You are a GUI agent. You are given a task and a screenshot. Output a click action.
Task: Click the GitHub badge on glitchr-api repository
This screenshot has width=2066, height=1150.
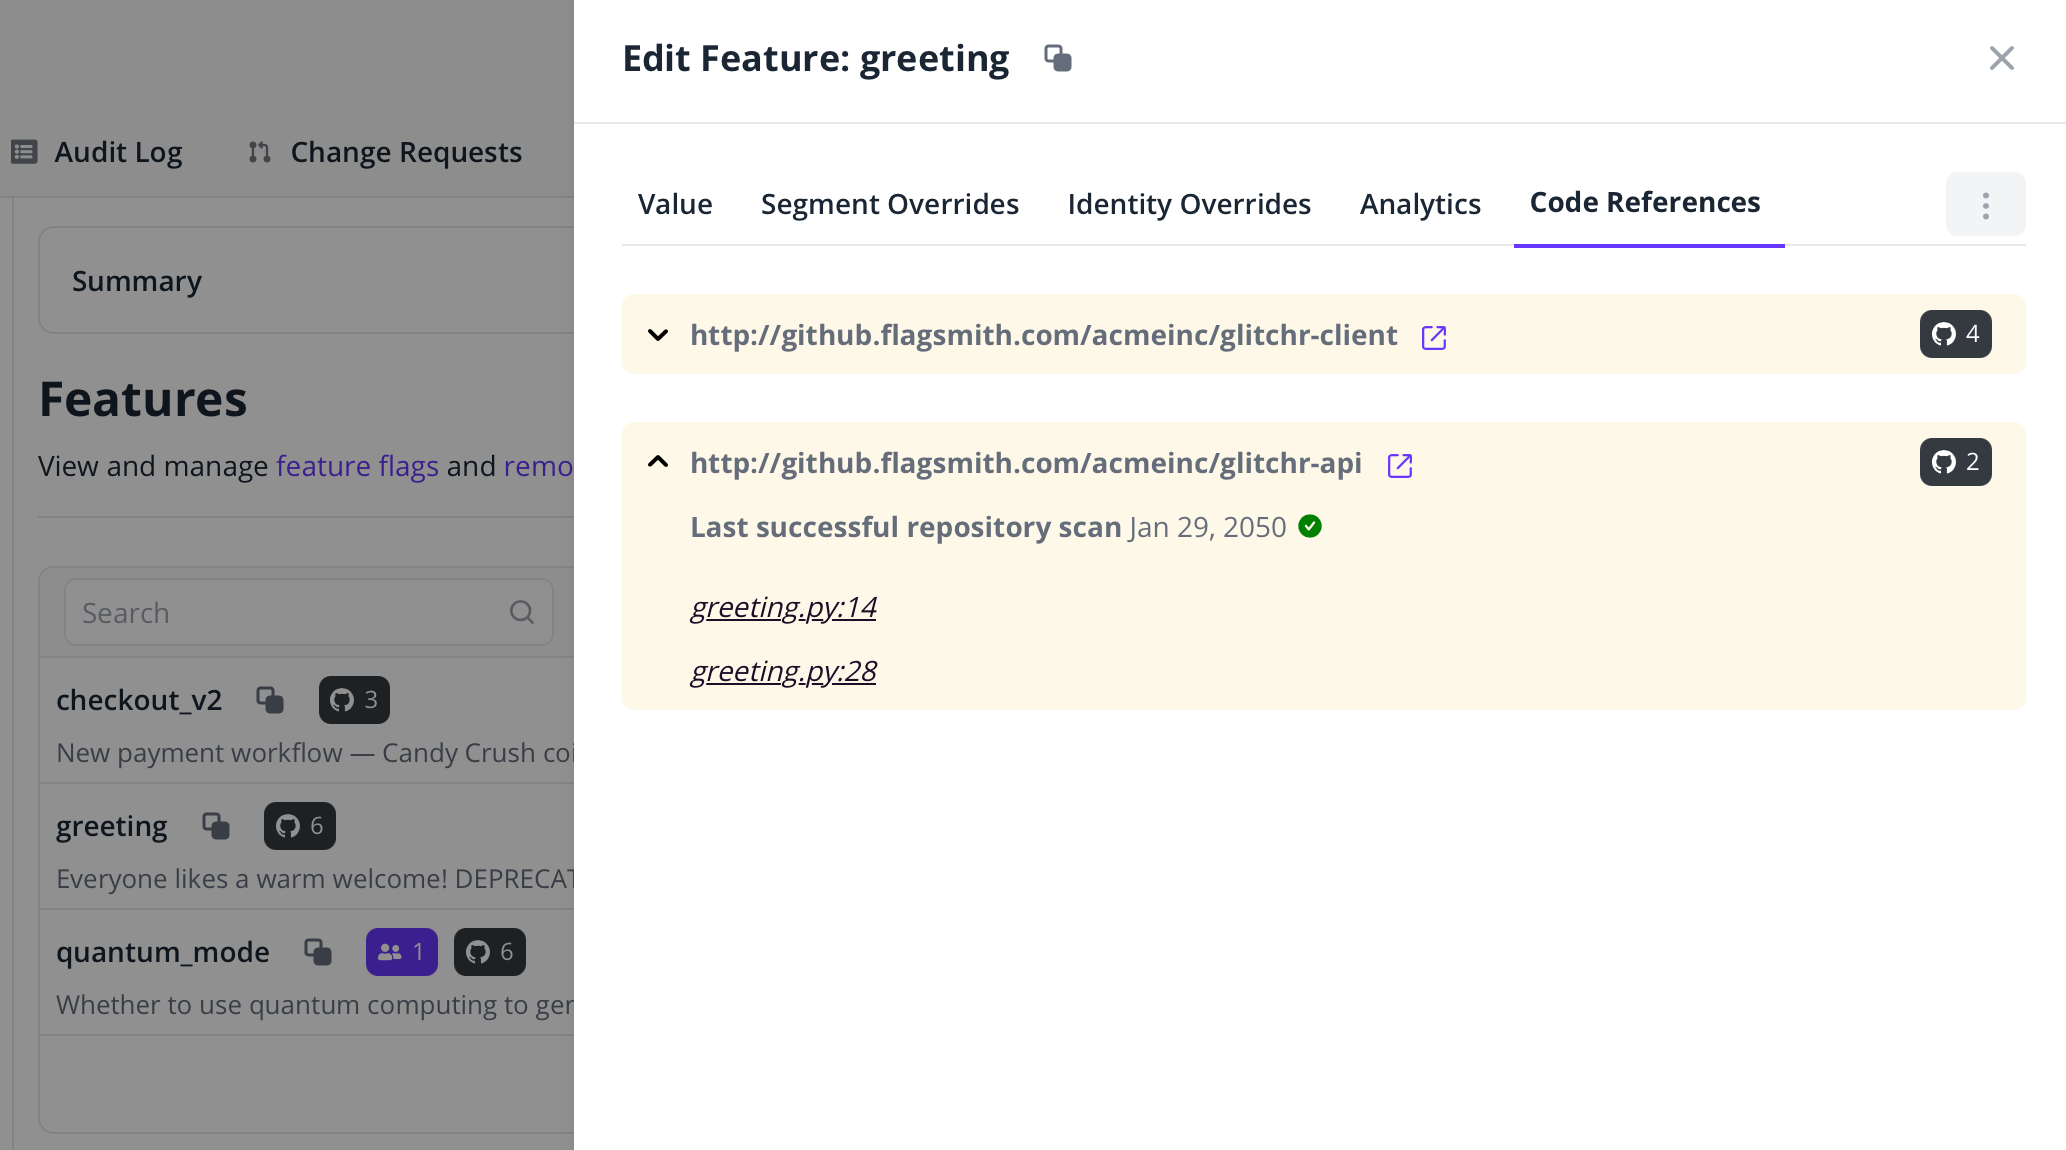click(x=1954, y=462)
